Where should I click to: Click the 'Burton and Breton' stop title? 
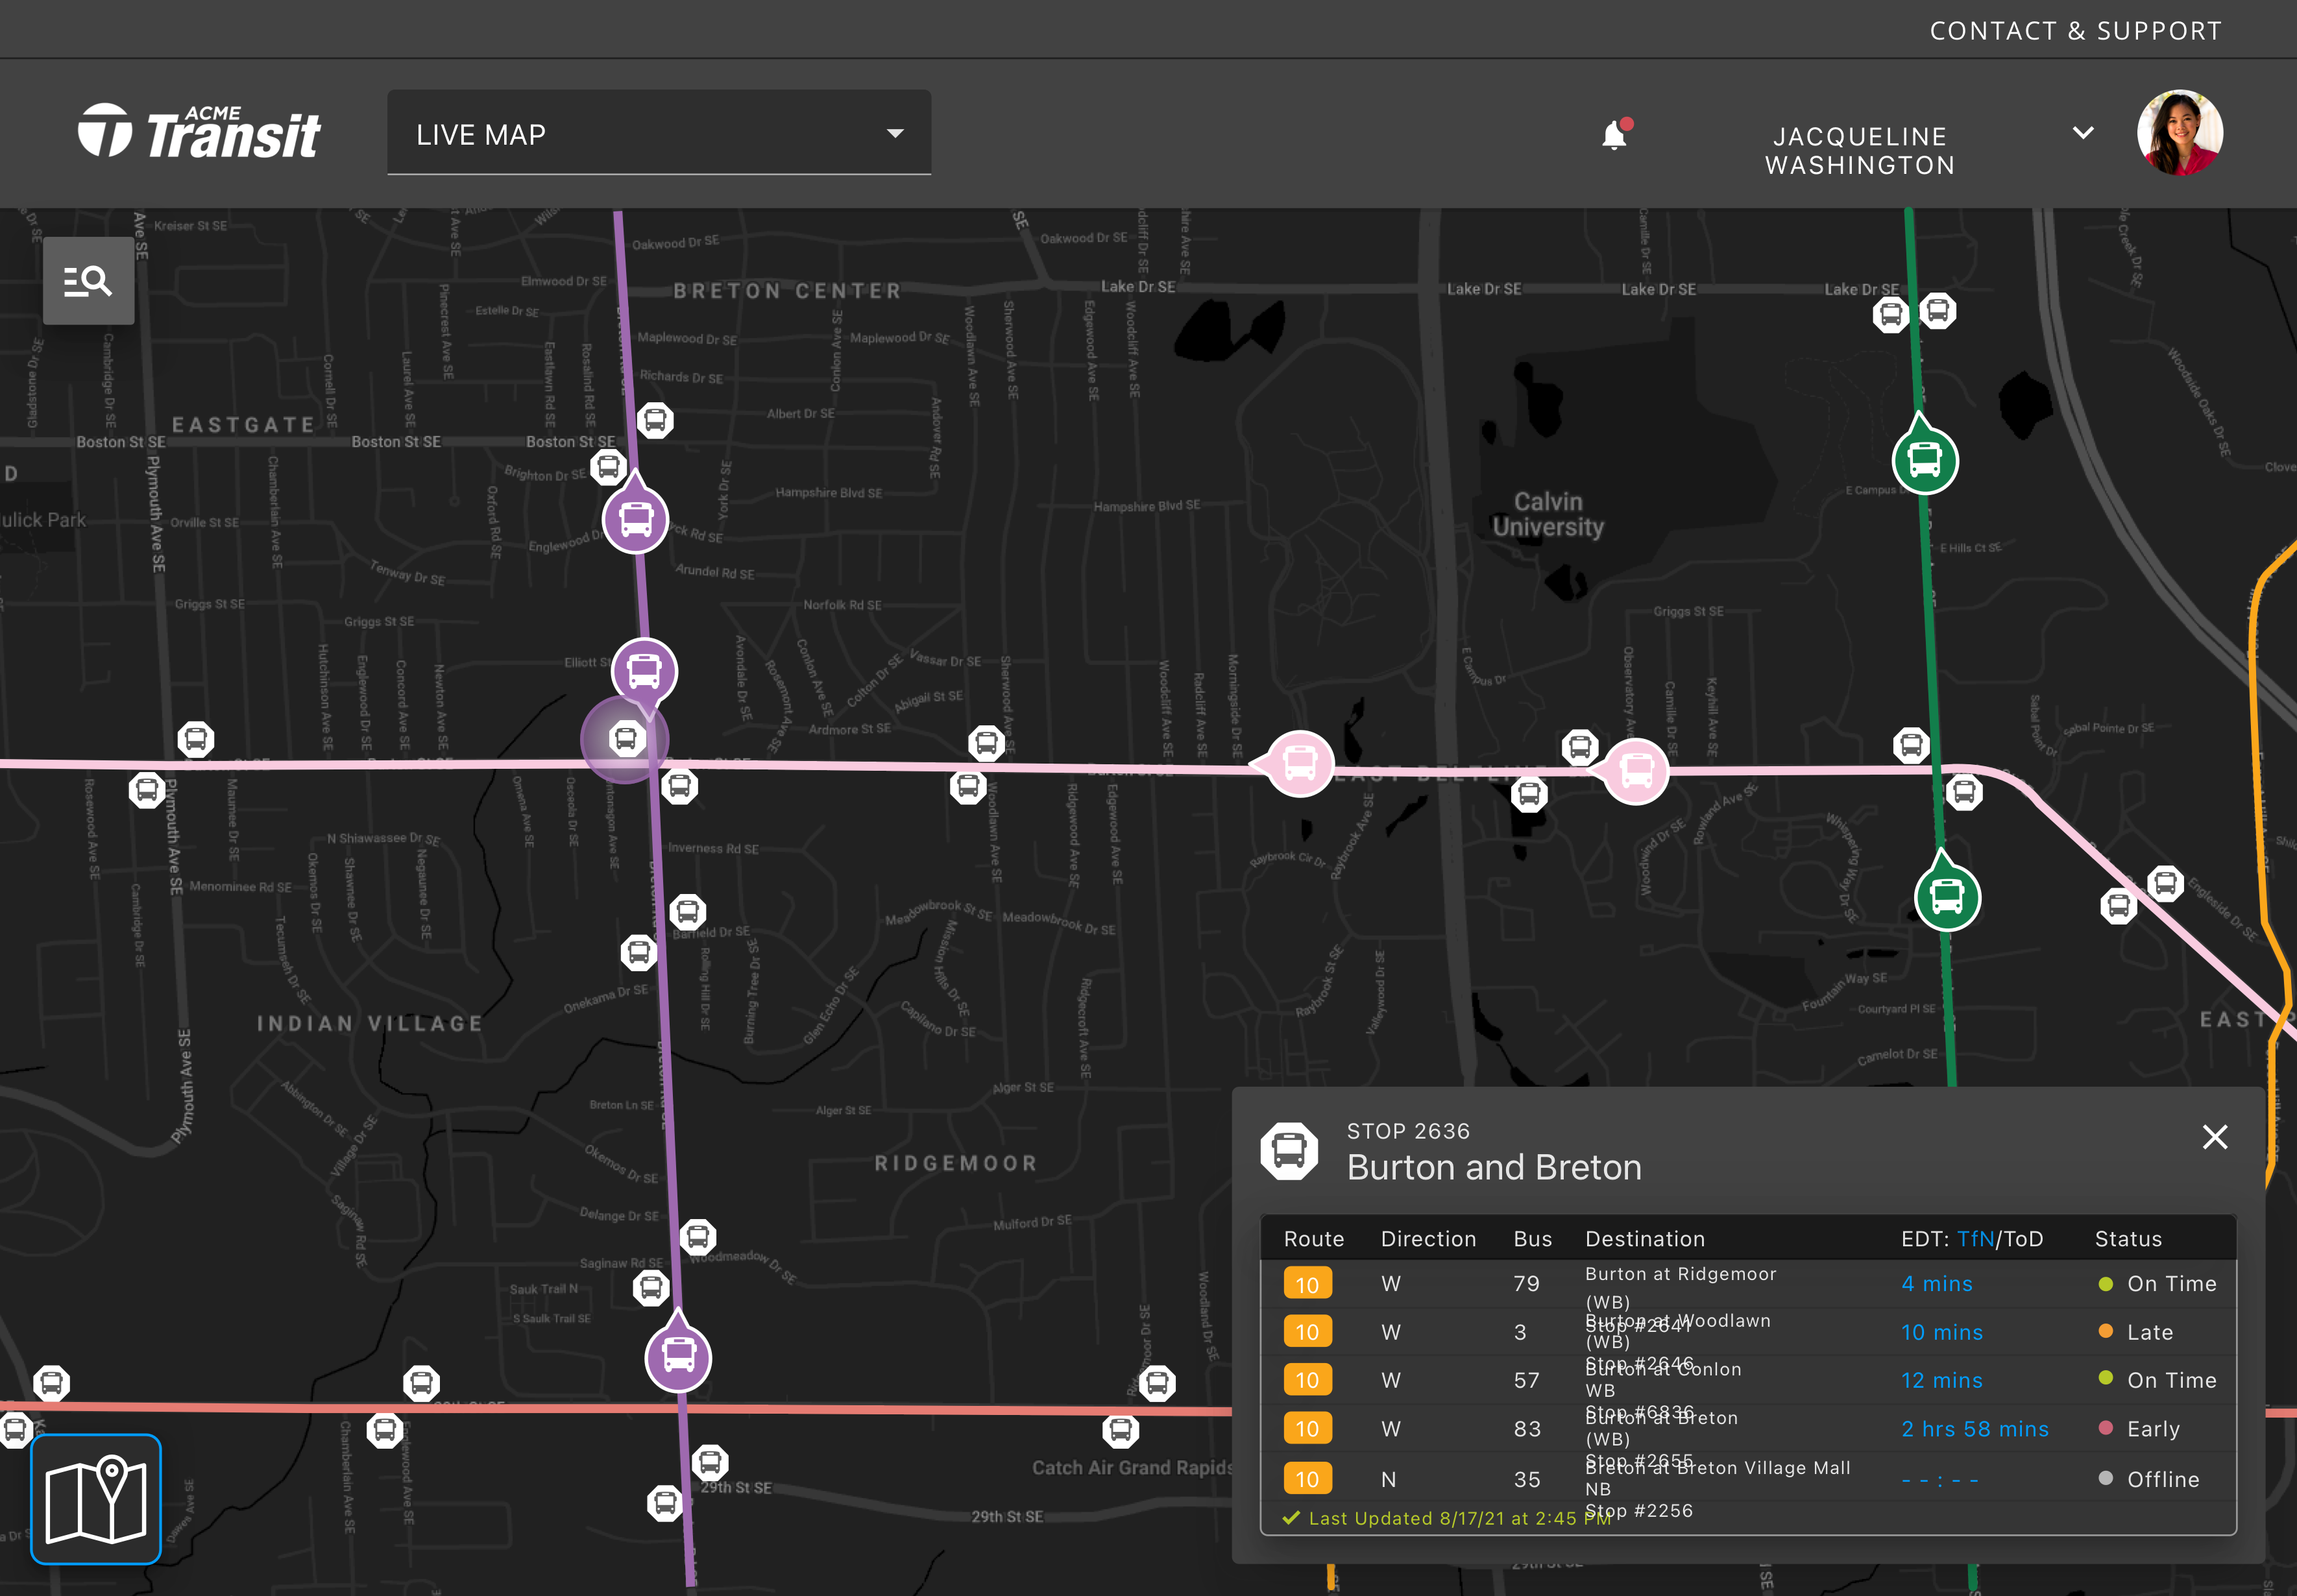[1494, 1168]
